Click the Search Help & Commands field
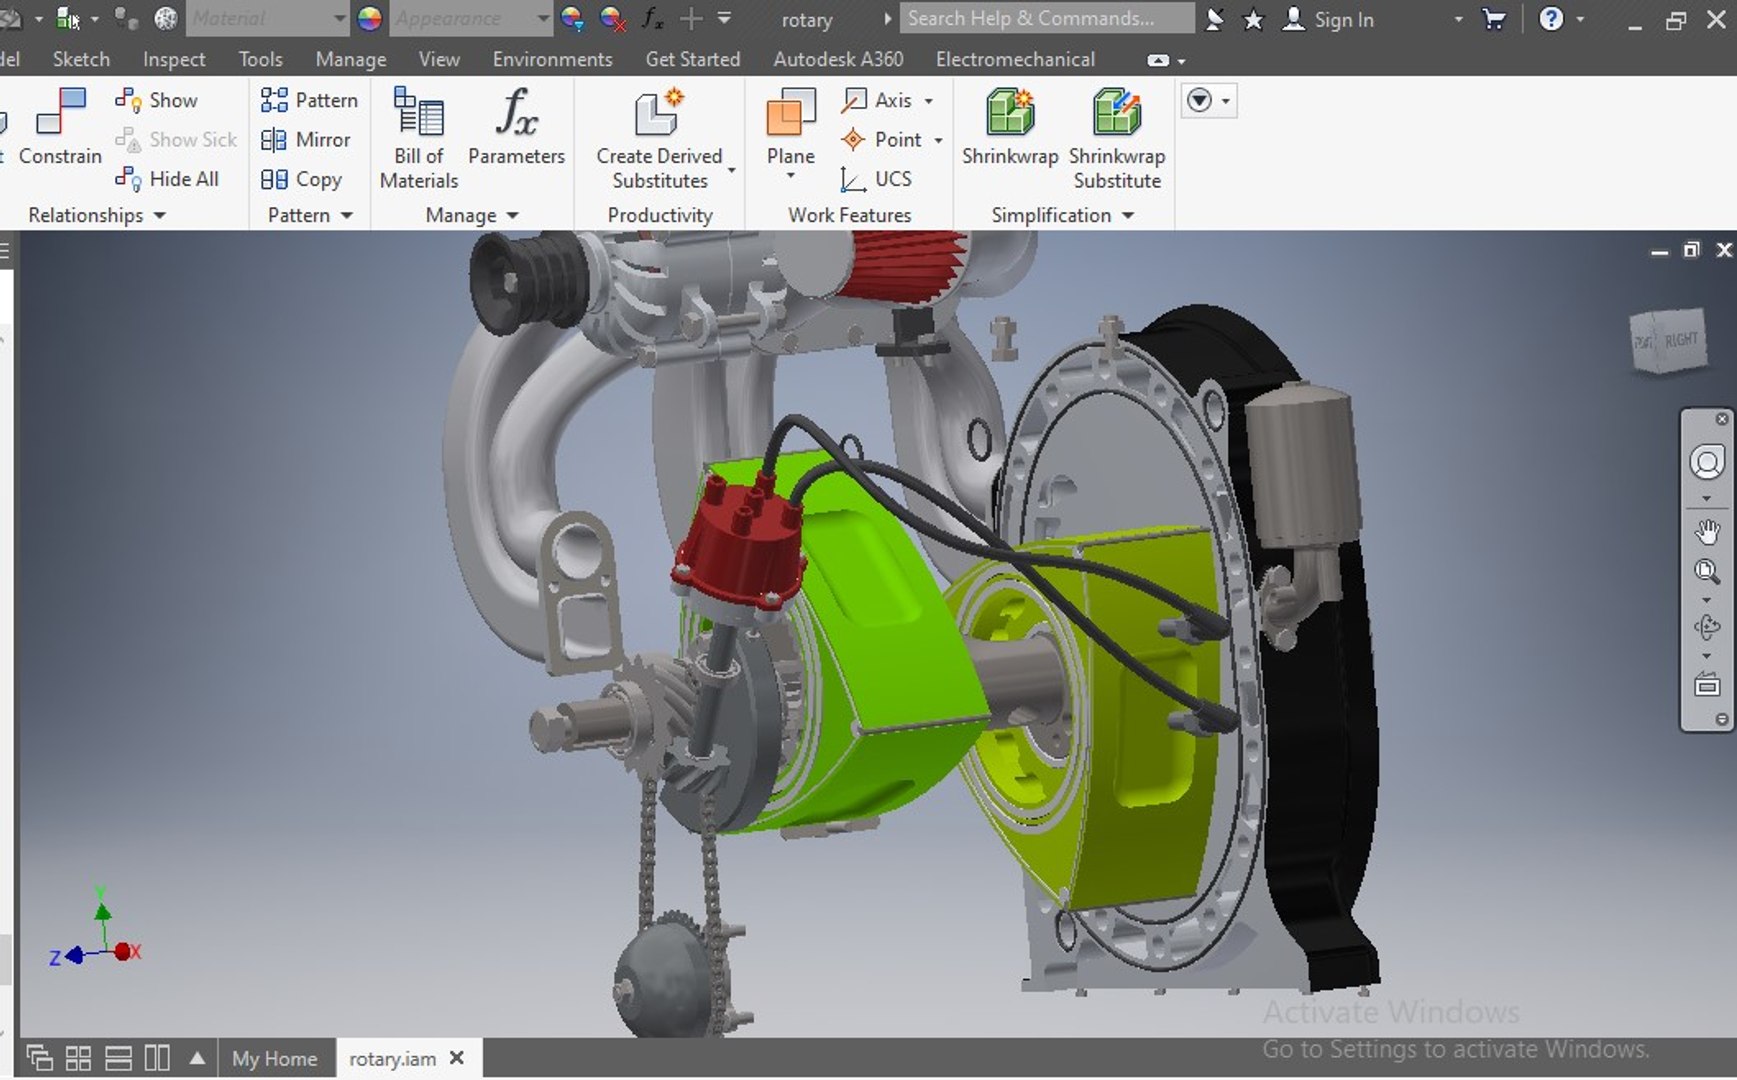 pos(1047,18)
